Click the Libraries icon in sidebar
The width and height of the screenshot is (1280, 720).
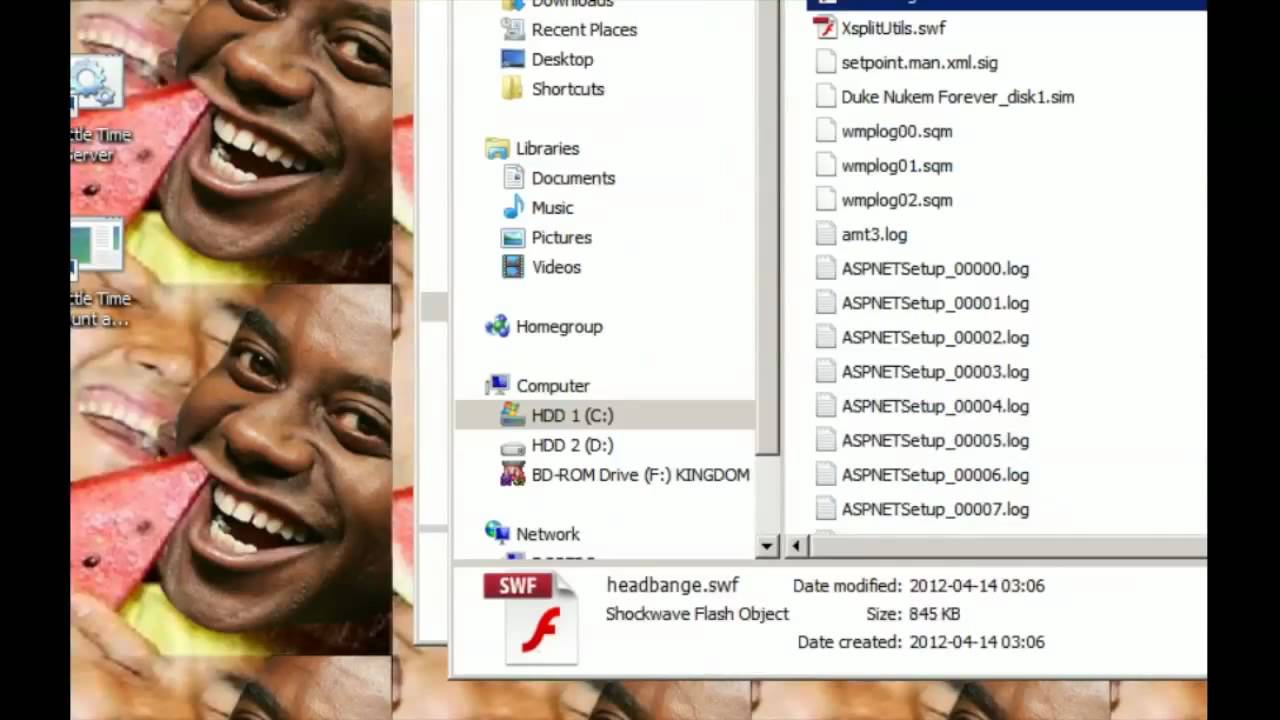(497, 148)
